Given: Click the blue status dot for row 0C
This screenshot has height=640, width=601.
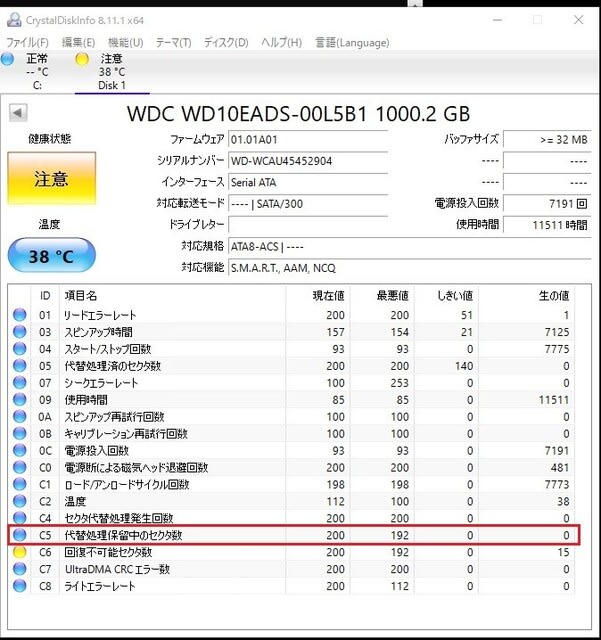Looking at the screenshot, I should (x=20, y=450).
